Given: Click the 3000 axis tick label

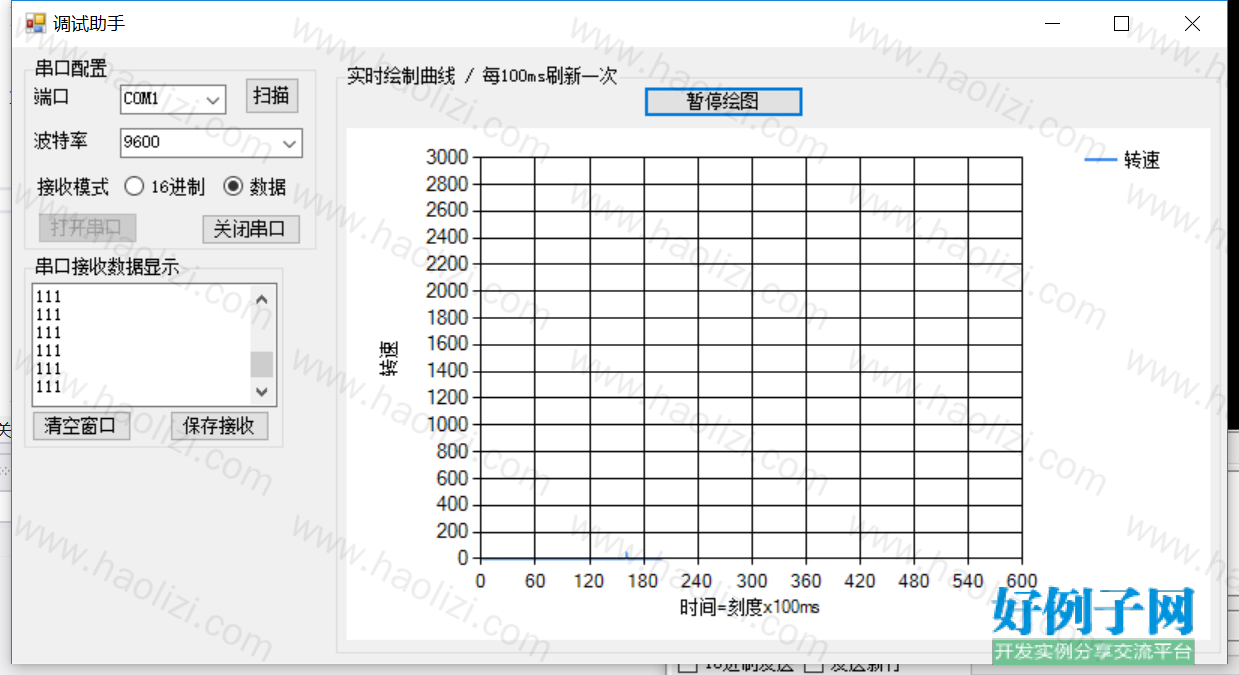Looking at the screenshot, I should point(447,157).
